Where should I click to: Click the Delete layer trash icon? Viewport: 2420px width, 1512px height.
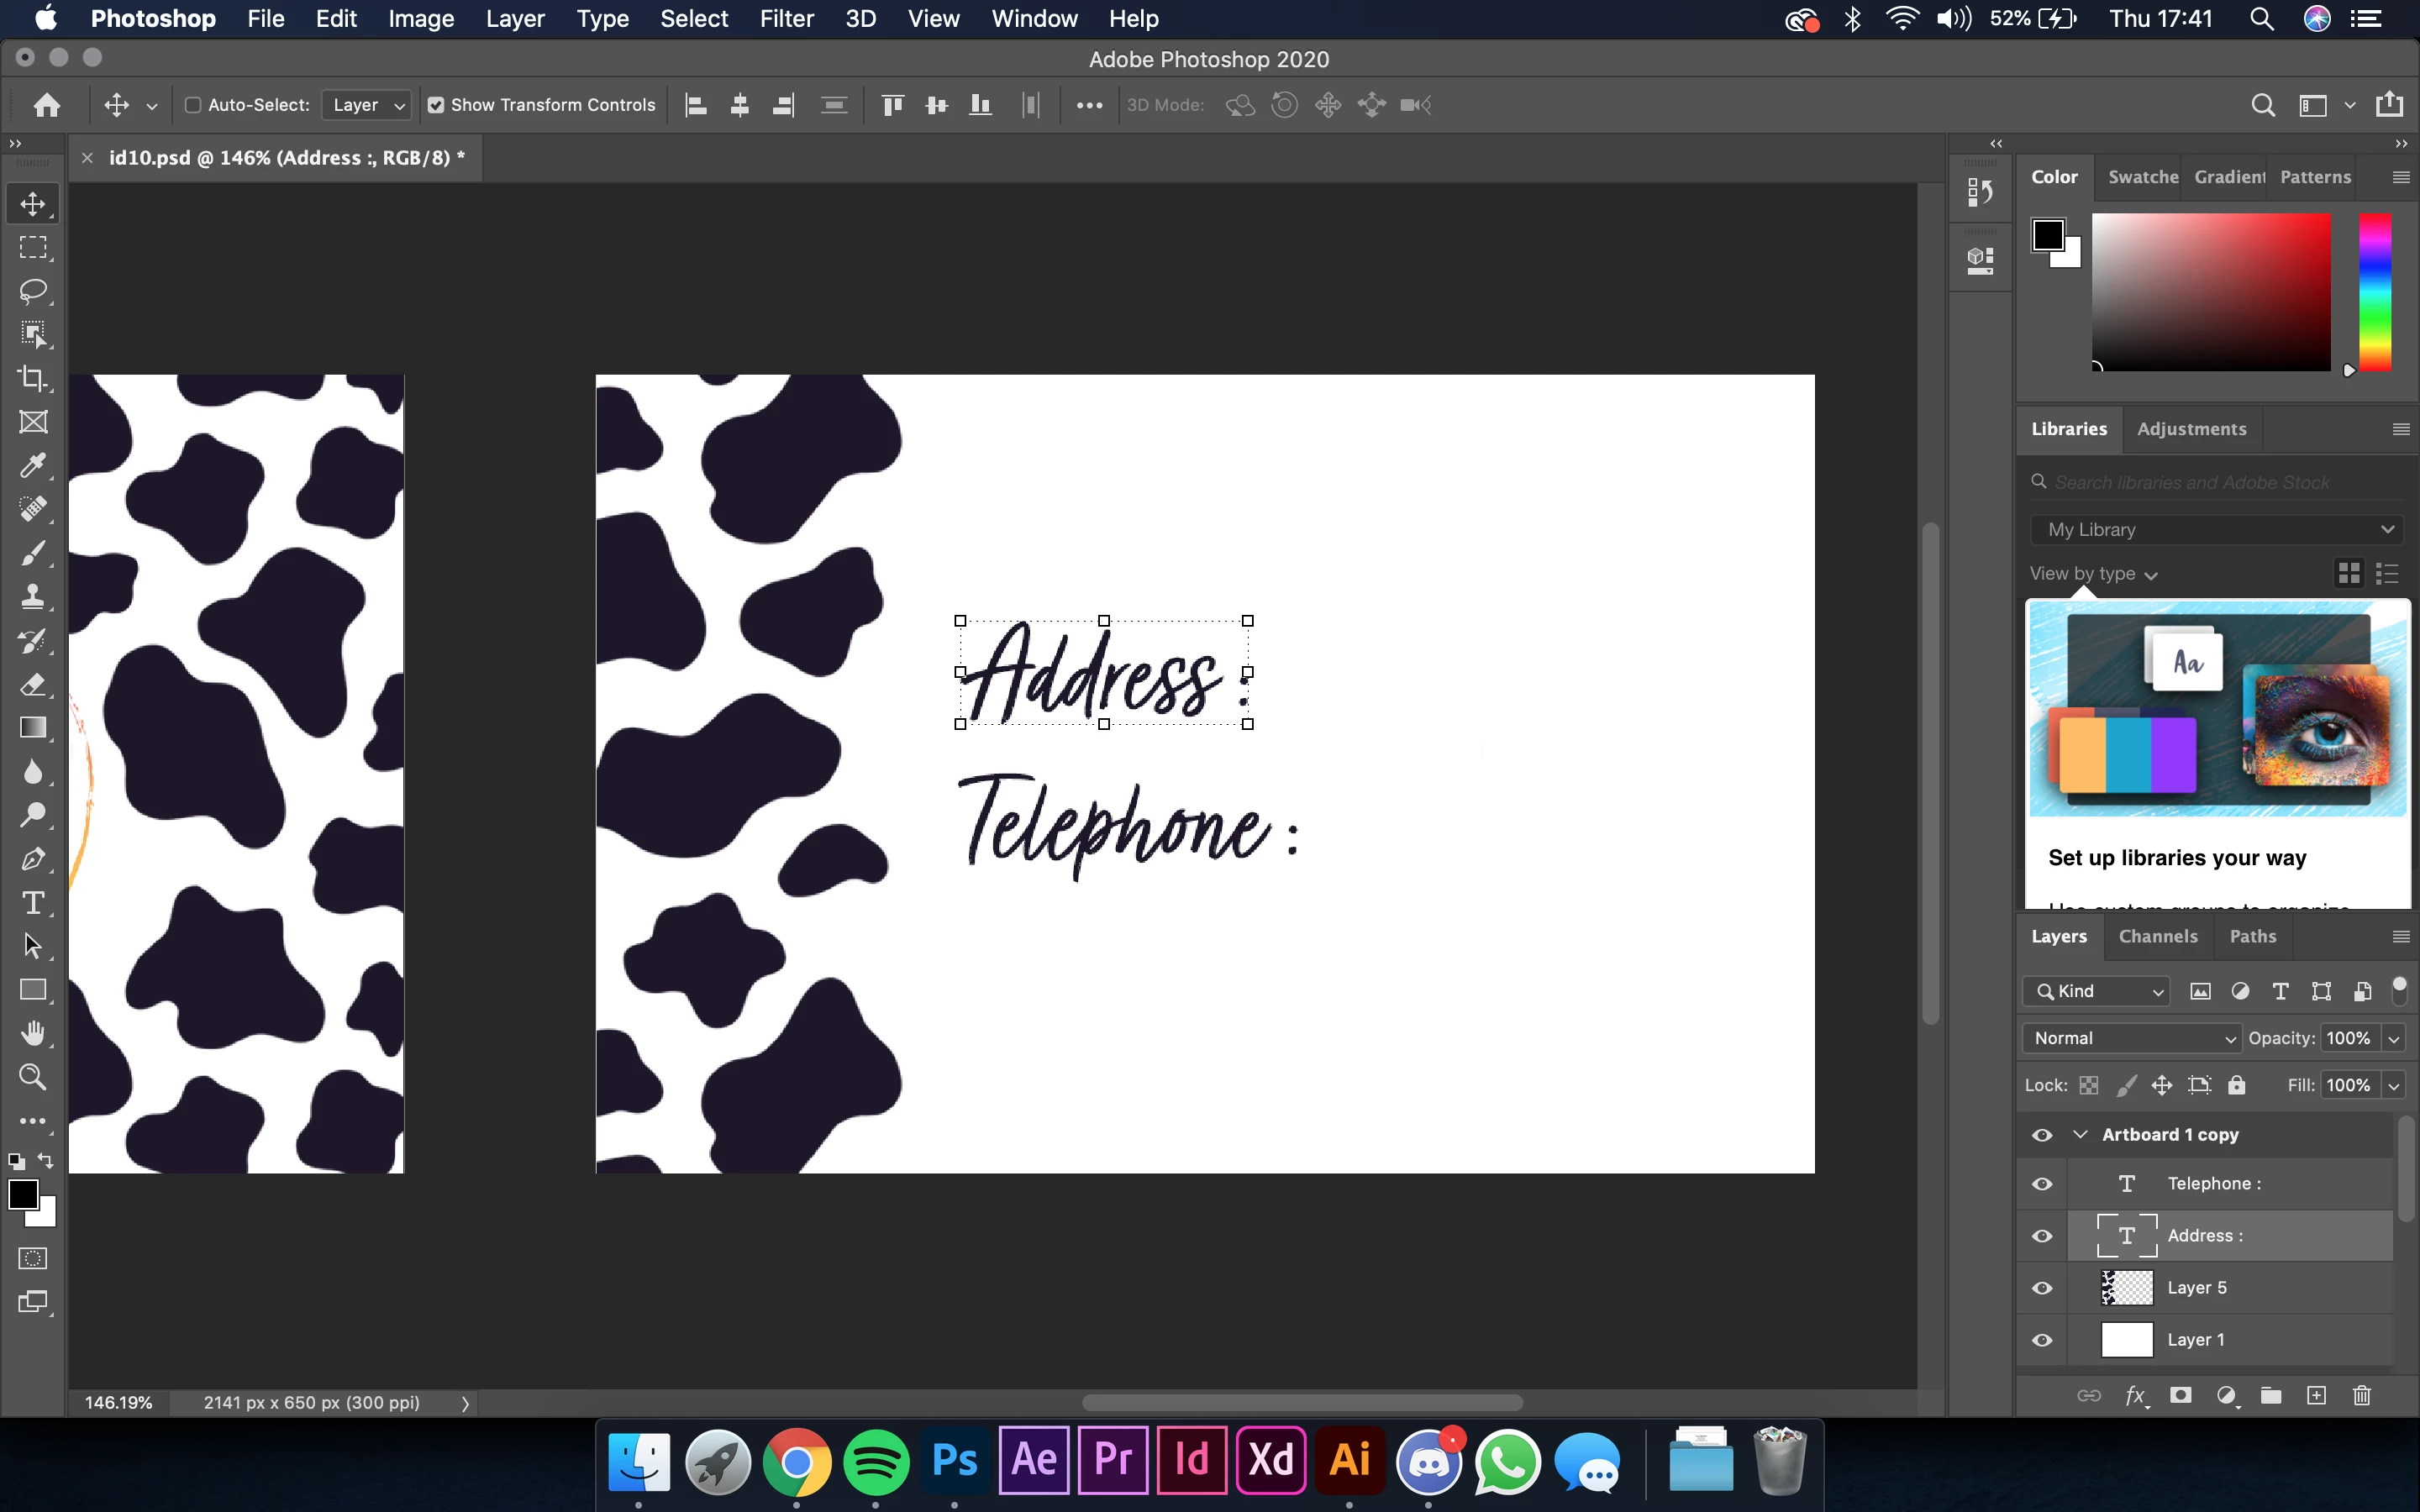click(2362, 1395)
